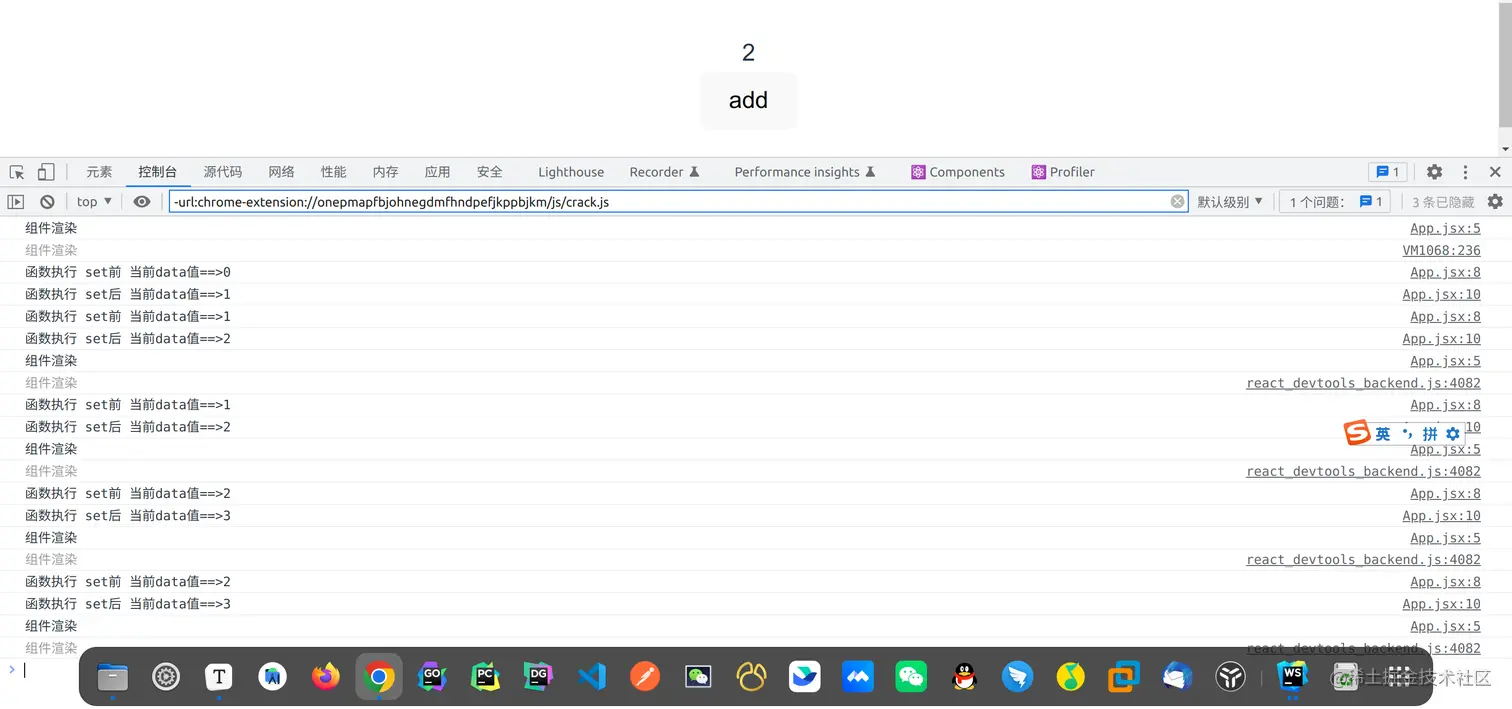Image resolution: width=1512 pixels, height=709 pixels.
Task: Open the 性能 (Performance) tab
Action: pyautogui.click(x=334, y=172)
